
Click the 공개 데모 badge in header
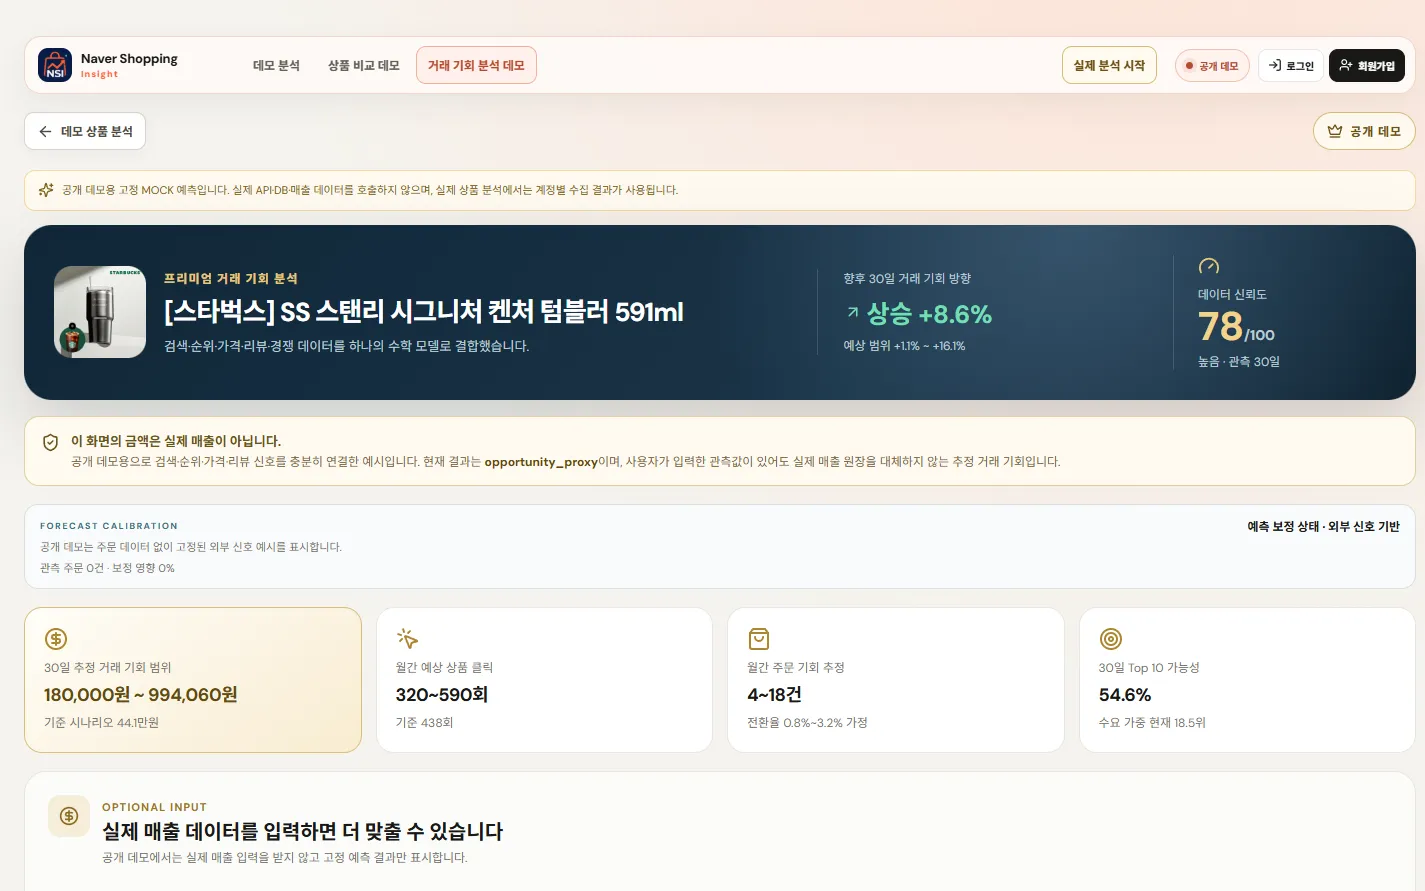[1212, 66]
